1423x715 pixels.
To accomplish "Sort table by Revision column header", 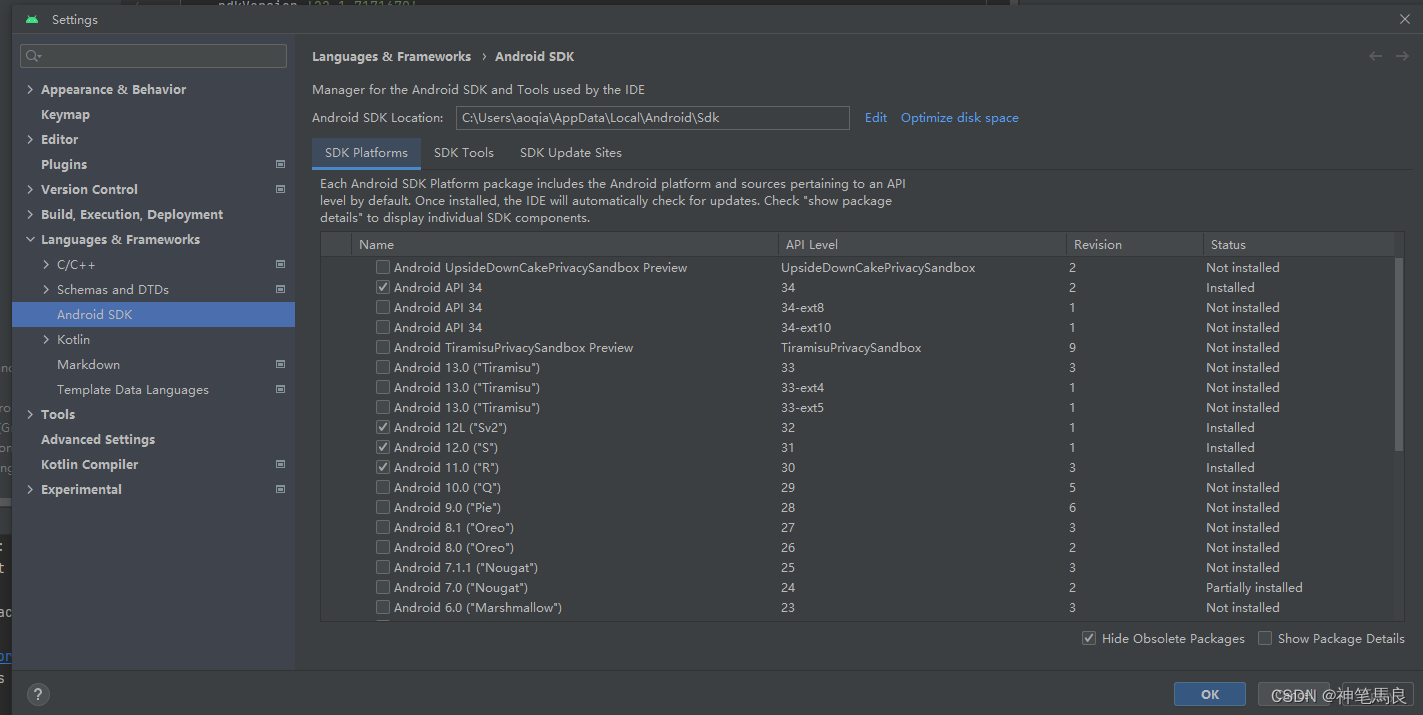I will click(x=1134, y=244).
